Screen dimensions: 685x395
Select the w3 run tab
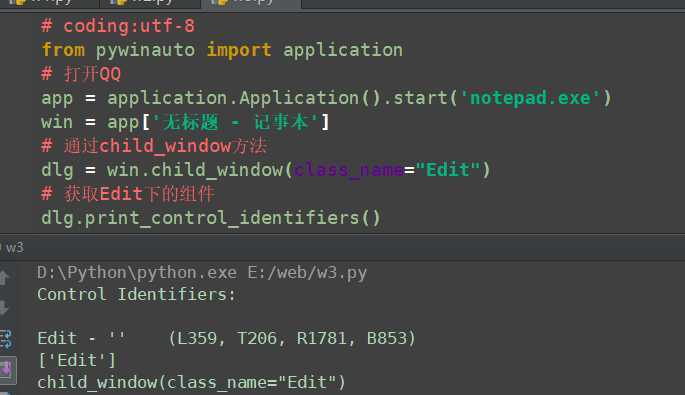click(x=14, y=248)
